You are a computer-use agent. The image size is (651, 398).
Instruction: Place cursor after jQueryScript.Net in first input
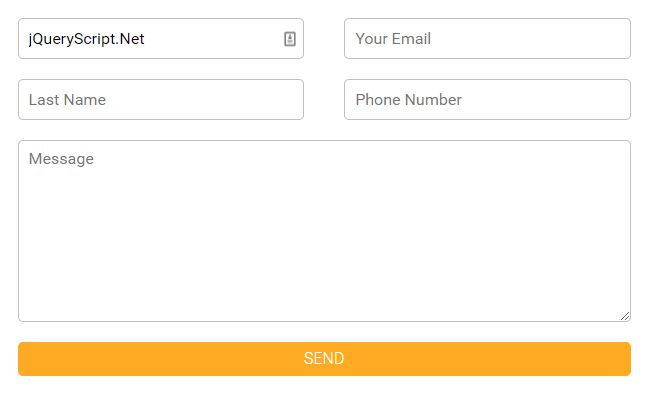click(146, 39)
